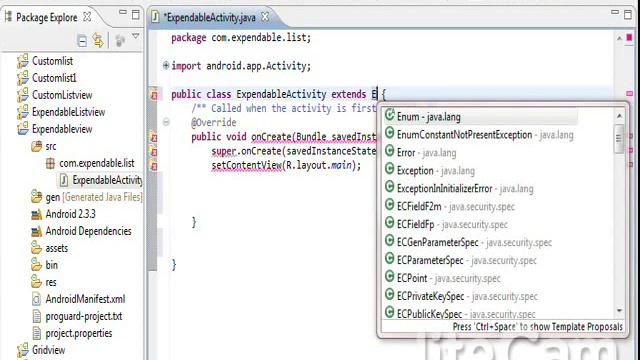This screenshot has height=360, width=640.
Task: Open Customlist project in tree
Action: (x=52, y=61)
